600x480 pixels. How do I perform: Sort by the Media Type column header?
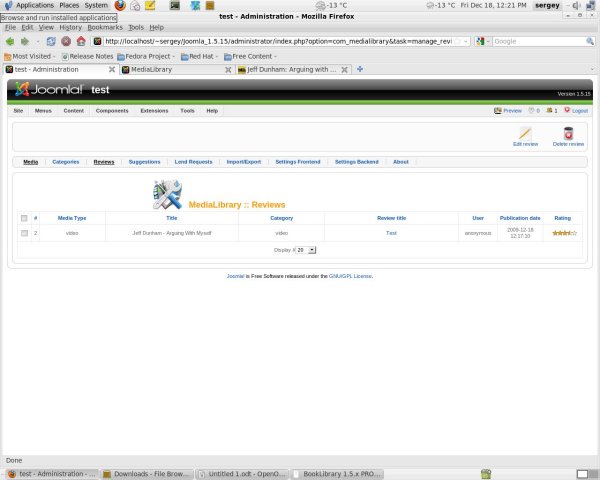(72, 218)
